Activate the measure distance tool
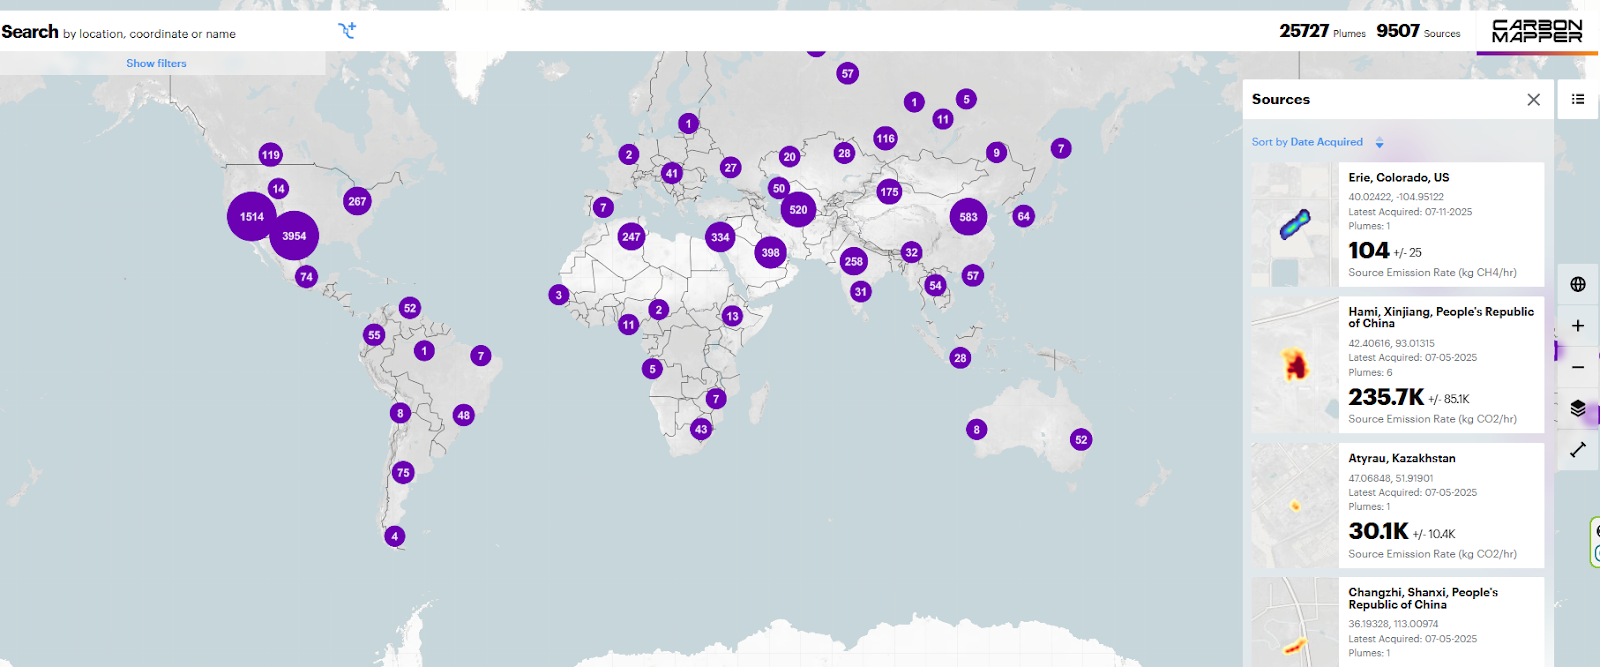This screenshot has width=1600, height=667. (1578, 450)
